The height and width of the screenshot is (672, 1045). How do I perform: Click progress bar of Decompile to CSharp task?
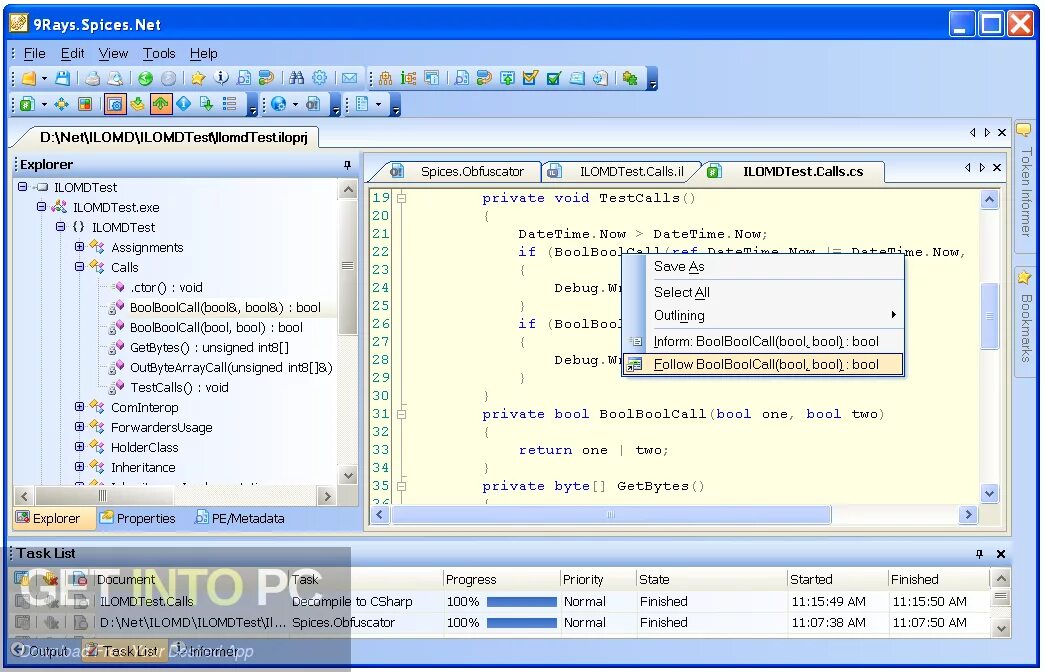pyautogui.click(x=521, y=601)
